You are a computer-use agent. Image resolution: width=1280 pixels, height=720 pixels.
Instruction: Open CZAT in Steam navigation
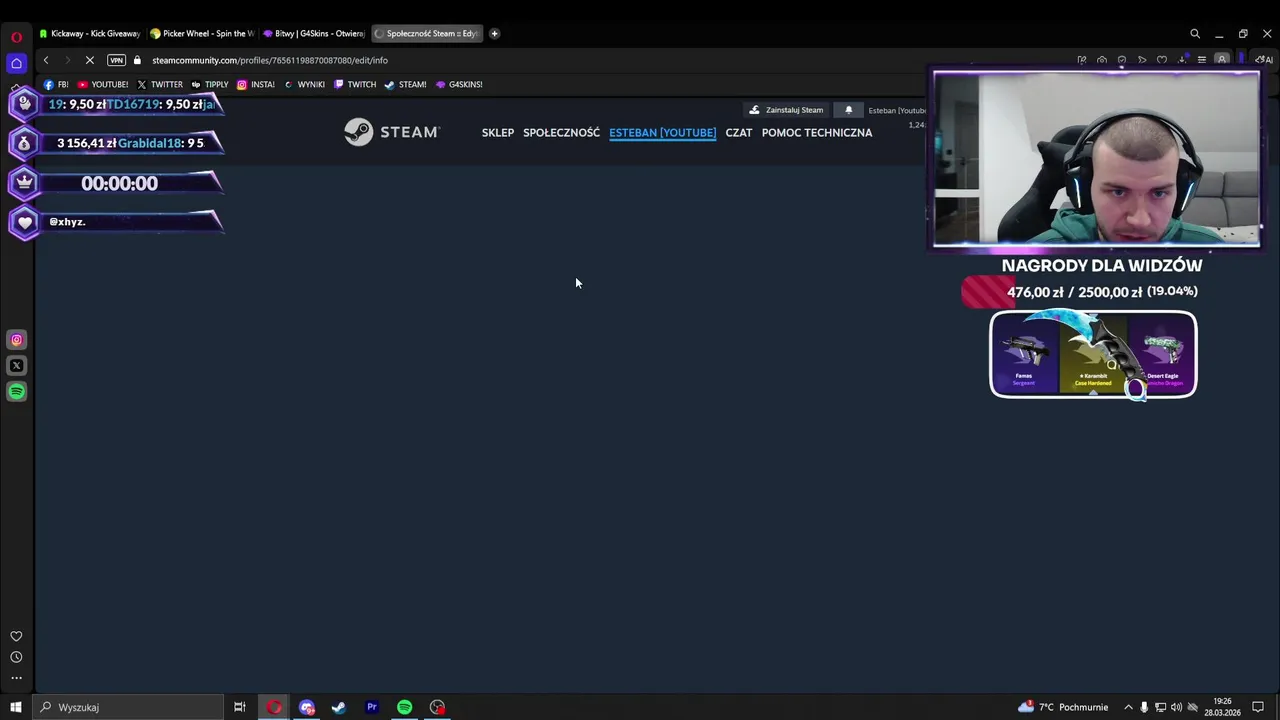pyautogui.click(x=738, y=132)
